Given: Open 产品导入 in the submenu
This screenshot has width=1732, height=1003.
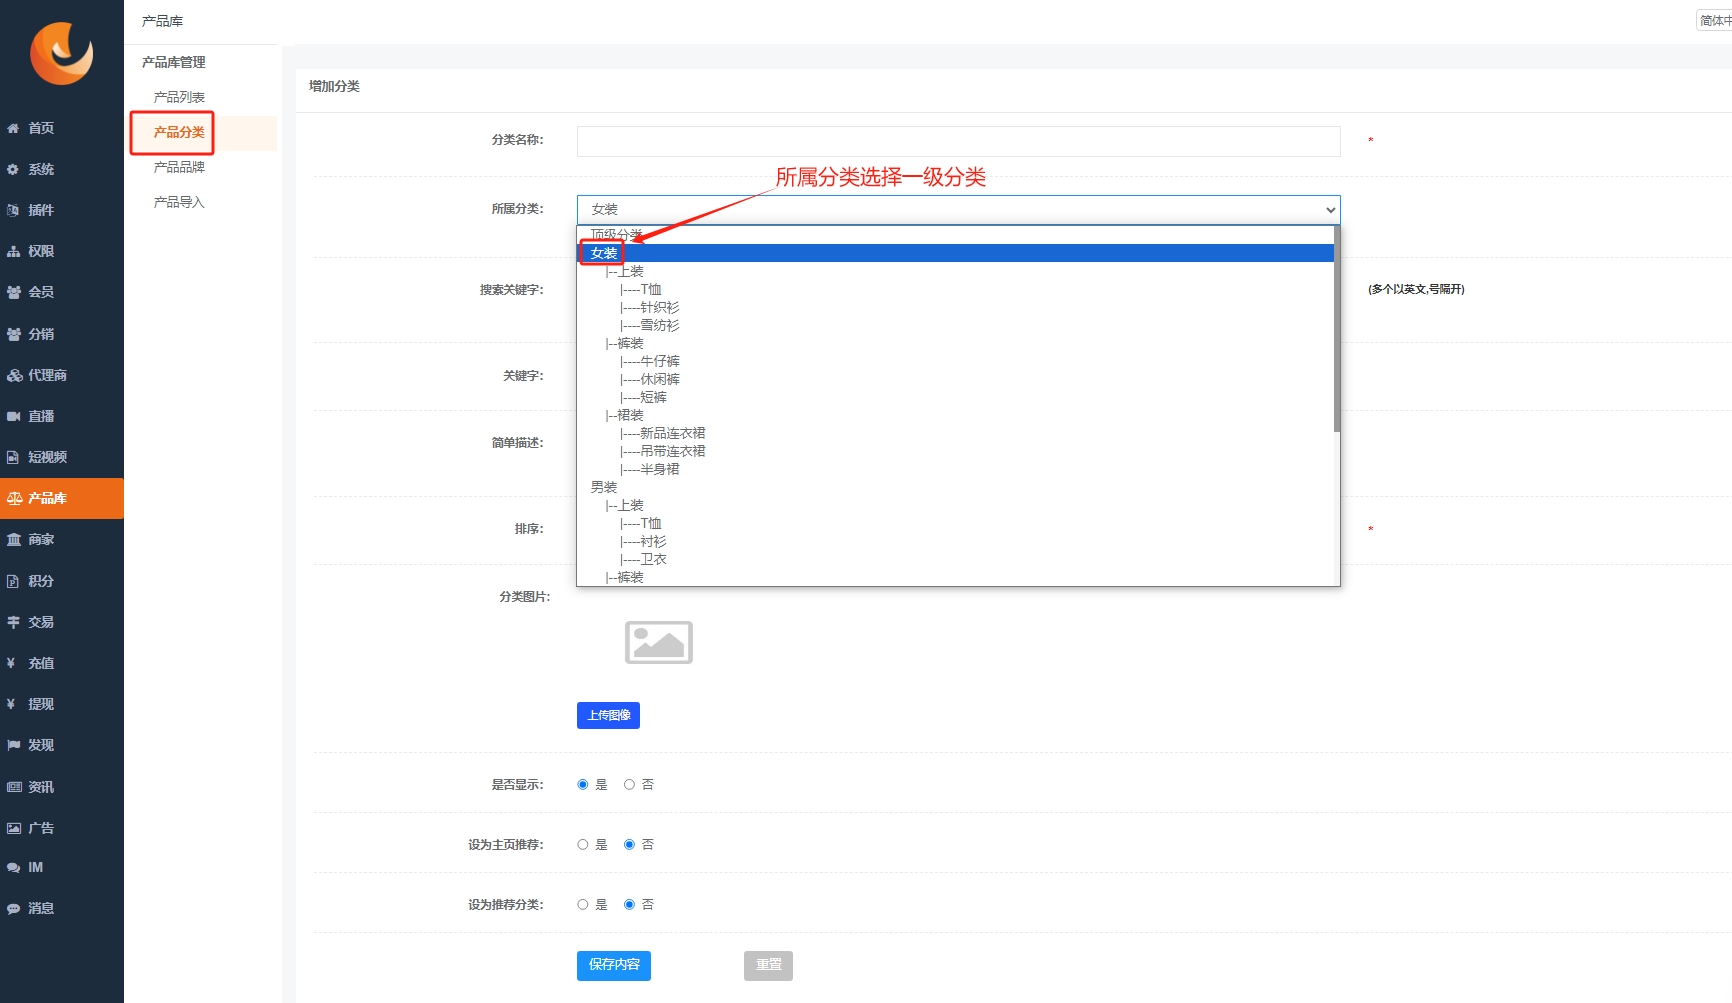Looking at the screenshot, I should pos(179,202).
